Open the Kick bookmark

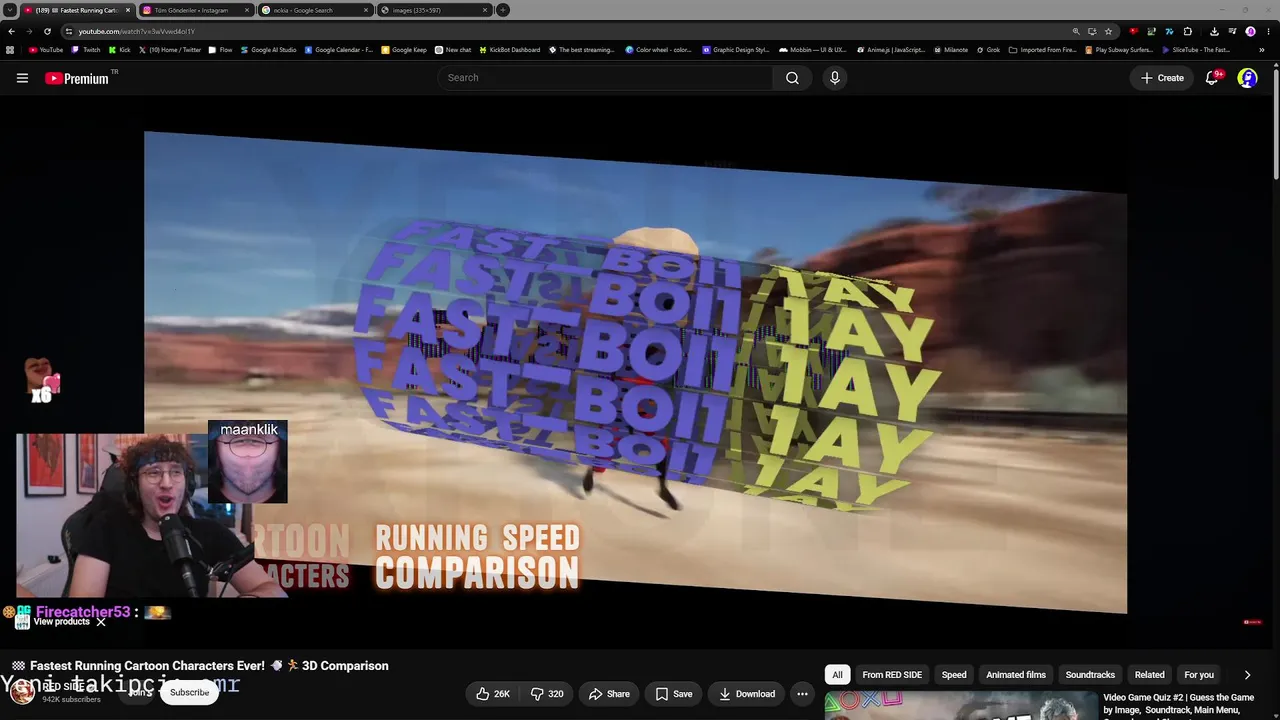(x=120, y=50)
